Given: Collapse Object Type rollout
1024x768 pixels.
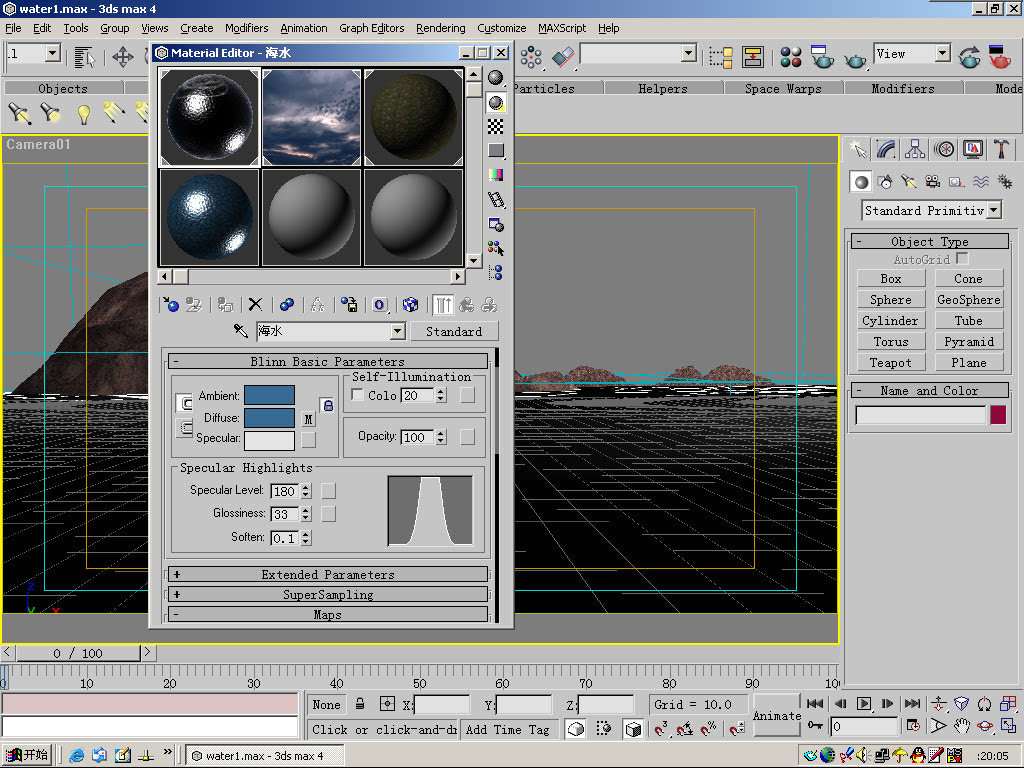Looking at the screenshot, I should point(930,242).
